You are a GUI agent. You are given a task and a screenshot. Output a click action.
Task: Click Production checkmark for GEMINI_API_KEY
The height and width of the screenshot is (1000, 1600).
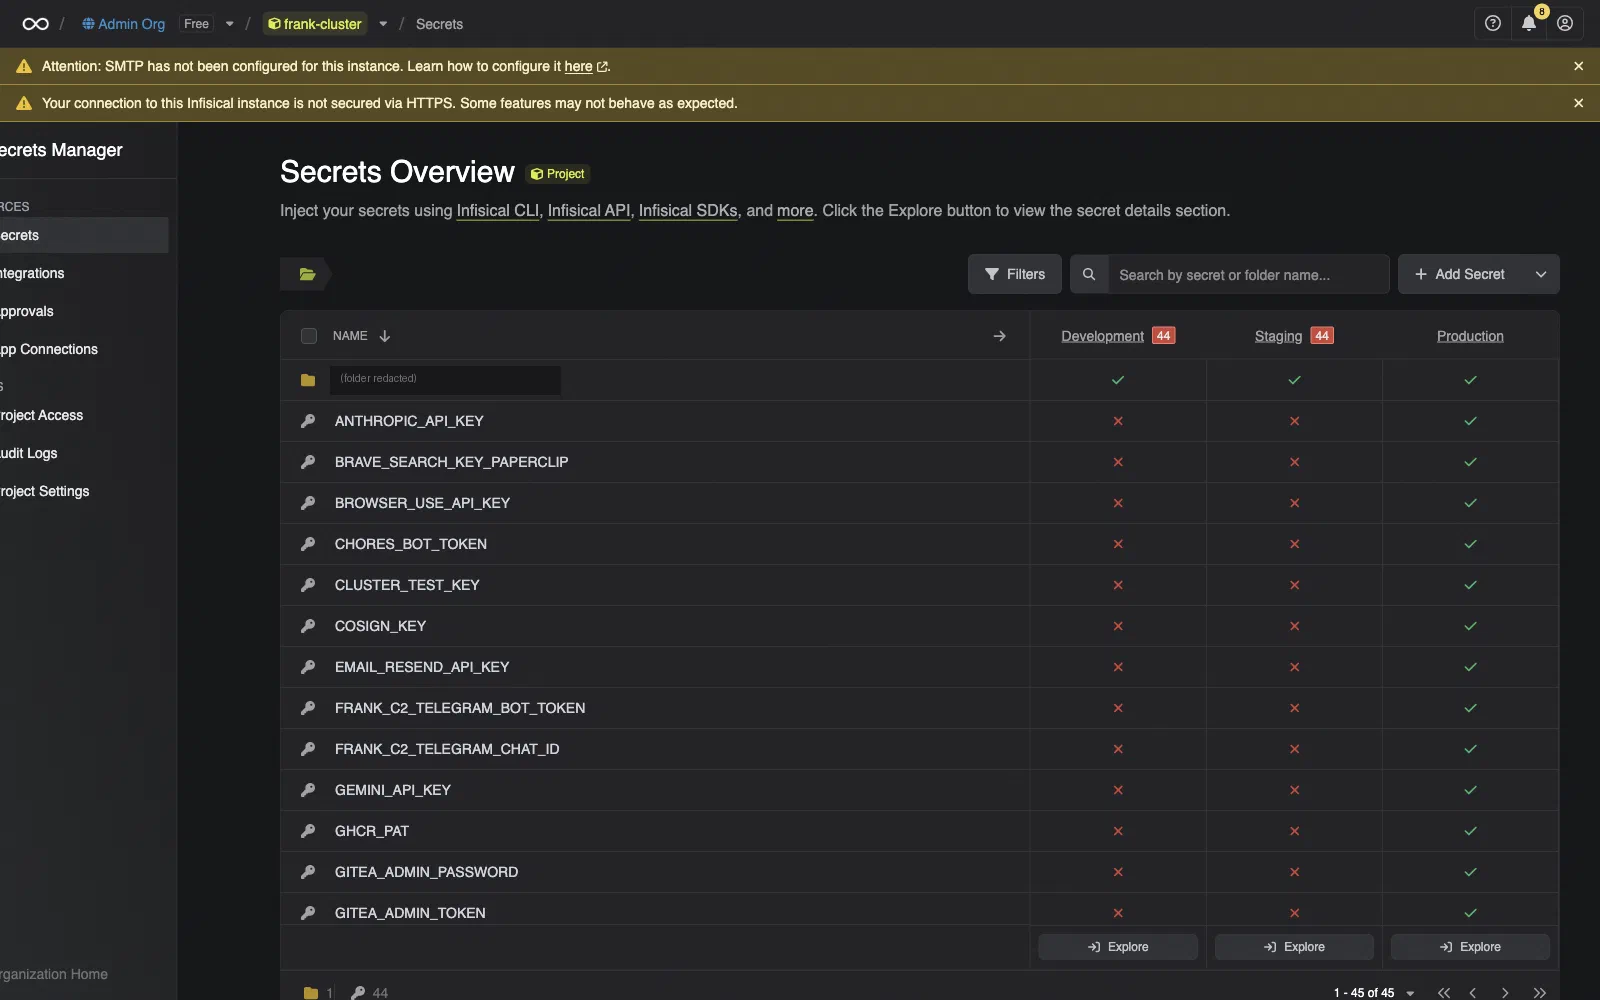click(1470, 790)
